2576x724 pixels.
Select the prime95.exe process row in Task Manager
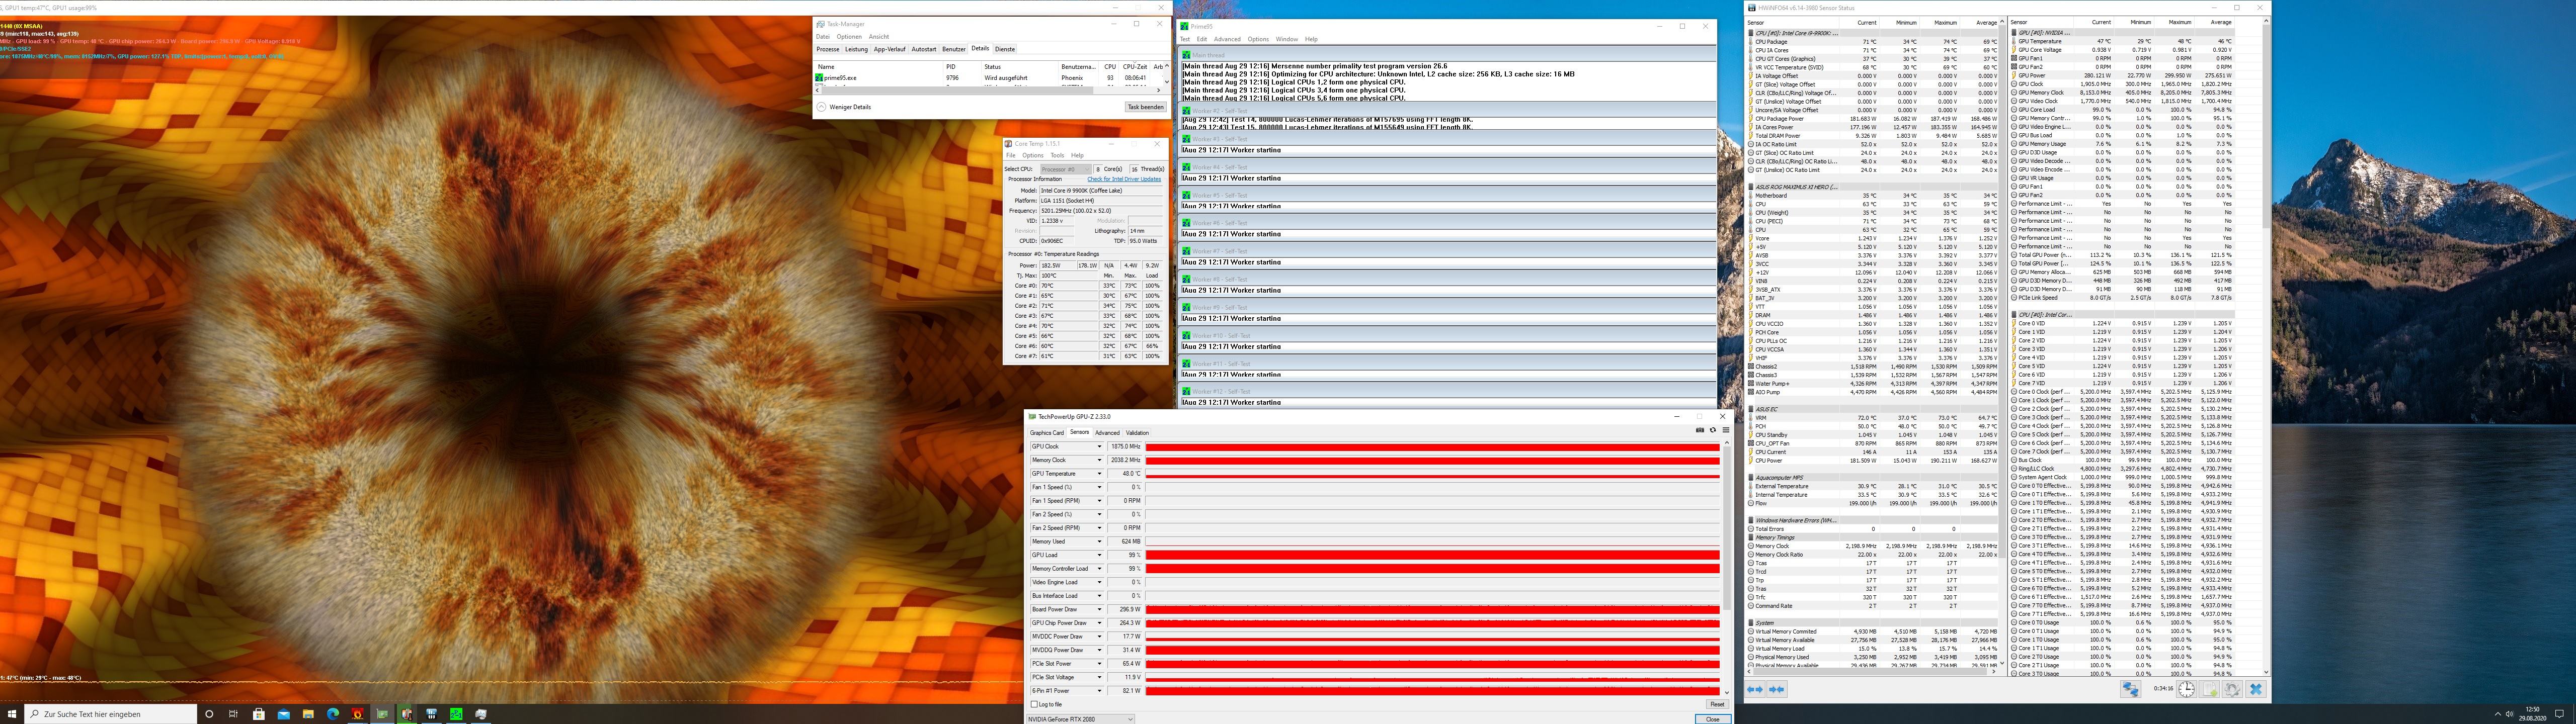coord(990,77)
